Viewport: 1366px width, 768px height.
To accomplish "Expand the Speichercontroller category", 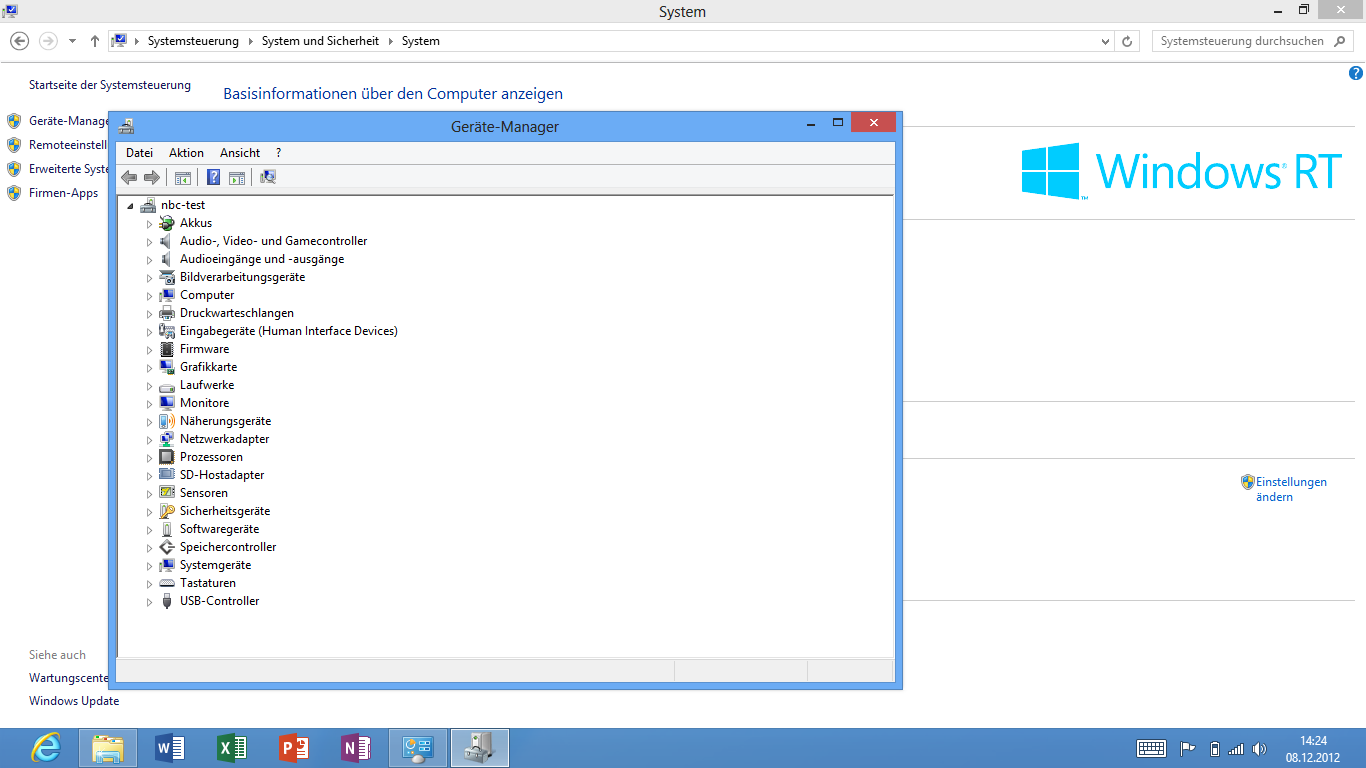I will [x=150, y=548].
